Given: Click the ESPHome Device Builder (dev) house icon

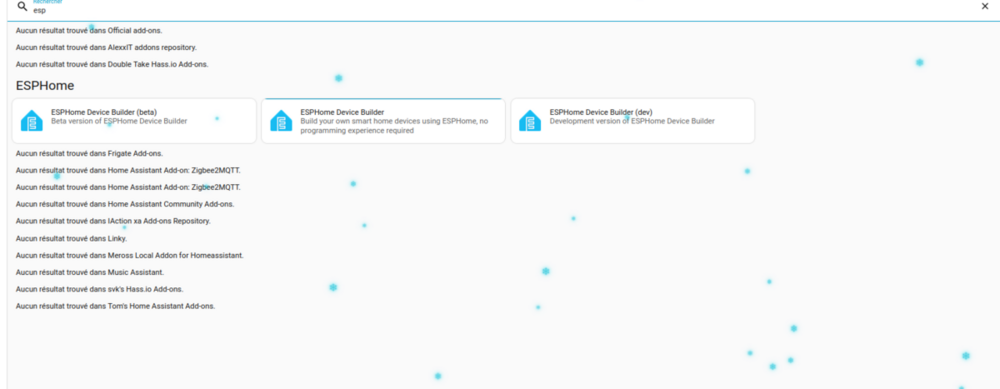Looking at the screenshot, I should tap(530, 121).
